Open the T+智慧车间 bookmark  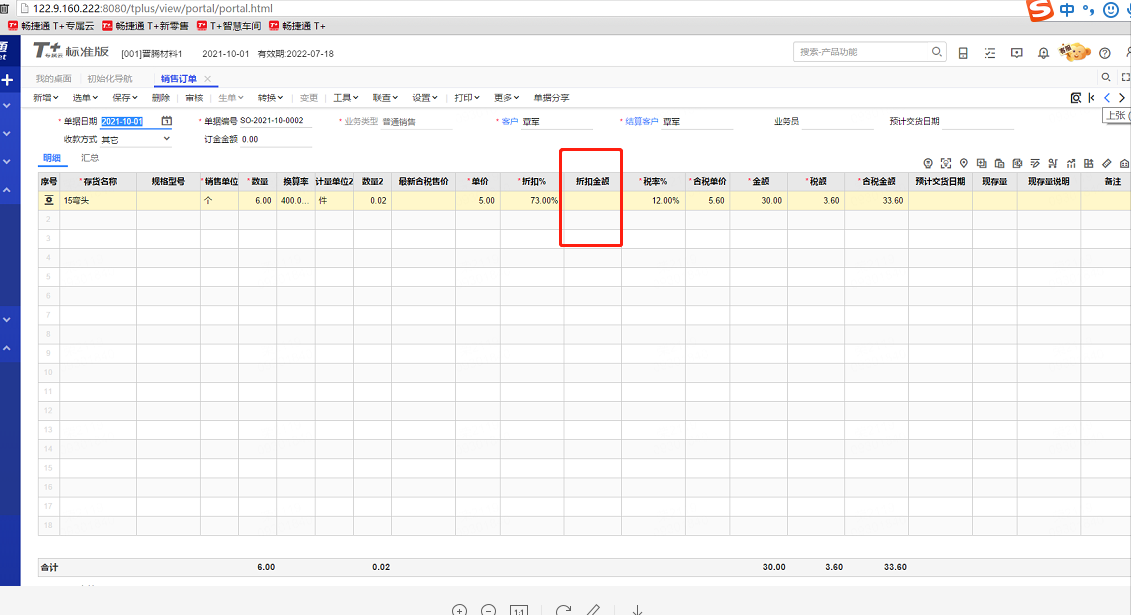[229, 26]
